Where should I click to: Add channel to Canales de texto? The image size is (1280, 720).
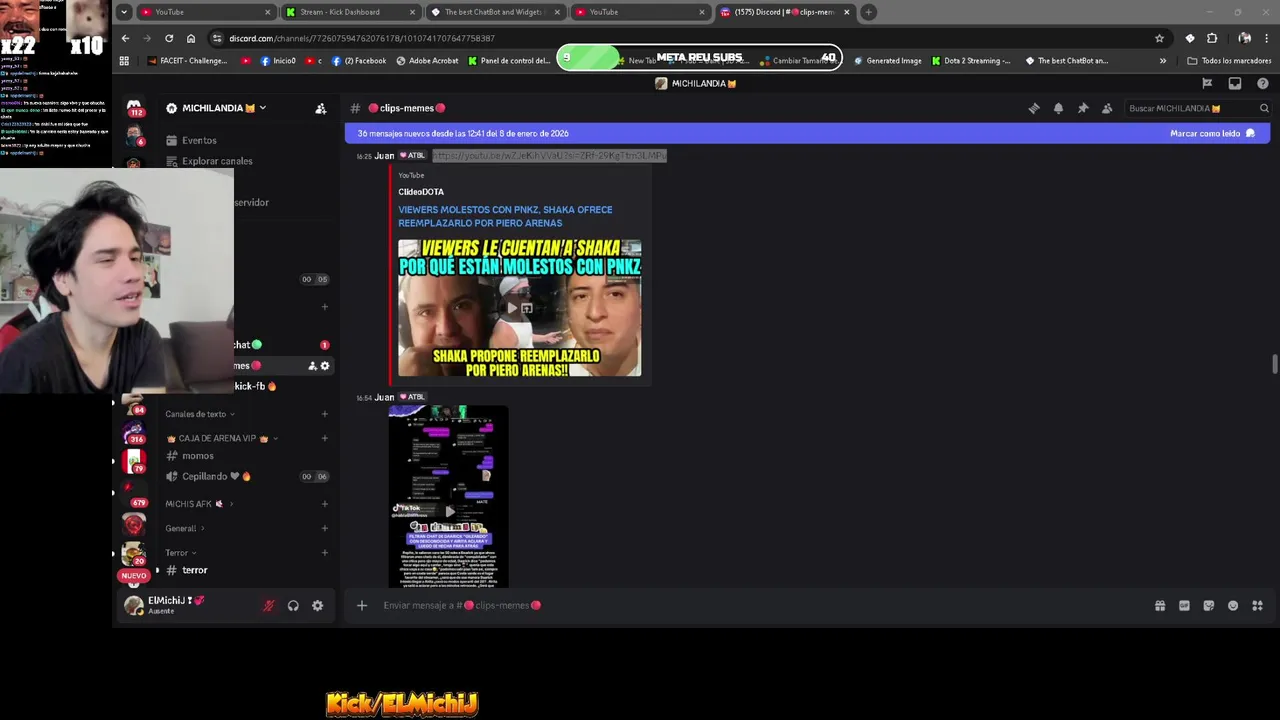click(x=324, y=414)
